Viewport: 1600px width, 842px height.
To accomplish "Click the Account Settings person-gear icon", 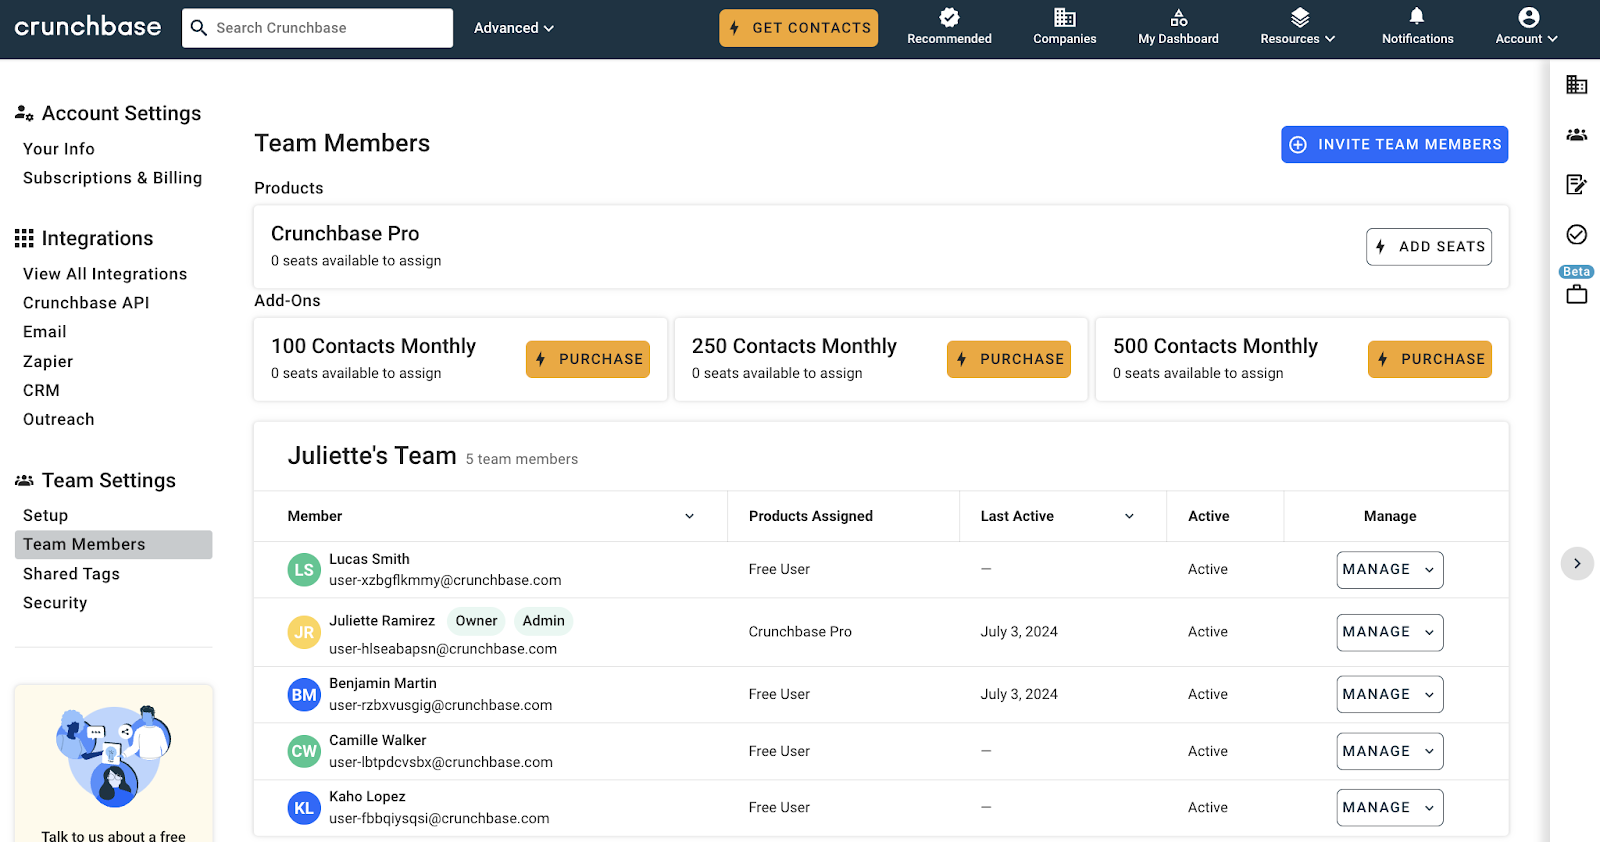I will (x=24, y=114).
